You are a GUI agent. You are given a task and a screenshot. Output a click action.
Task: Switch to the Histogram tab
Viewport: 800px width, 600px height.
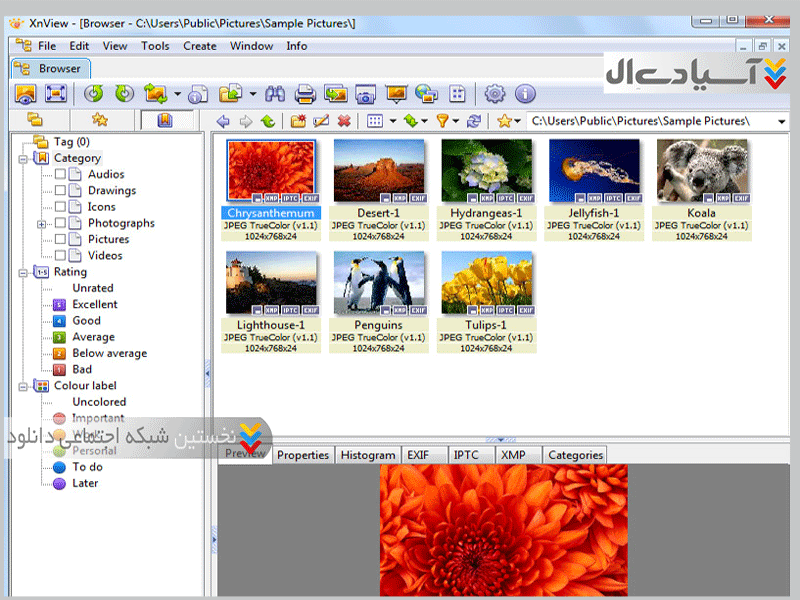(x=367, y=455)
